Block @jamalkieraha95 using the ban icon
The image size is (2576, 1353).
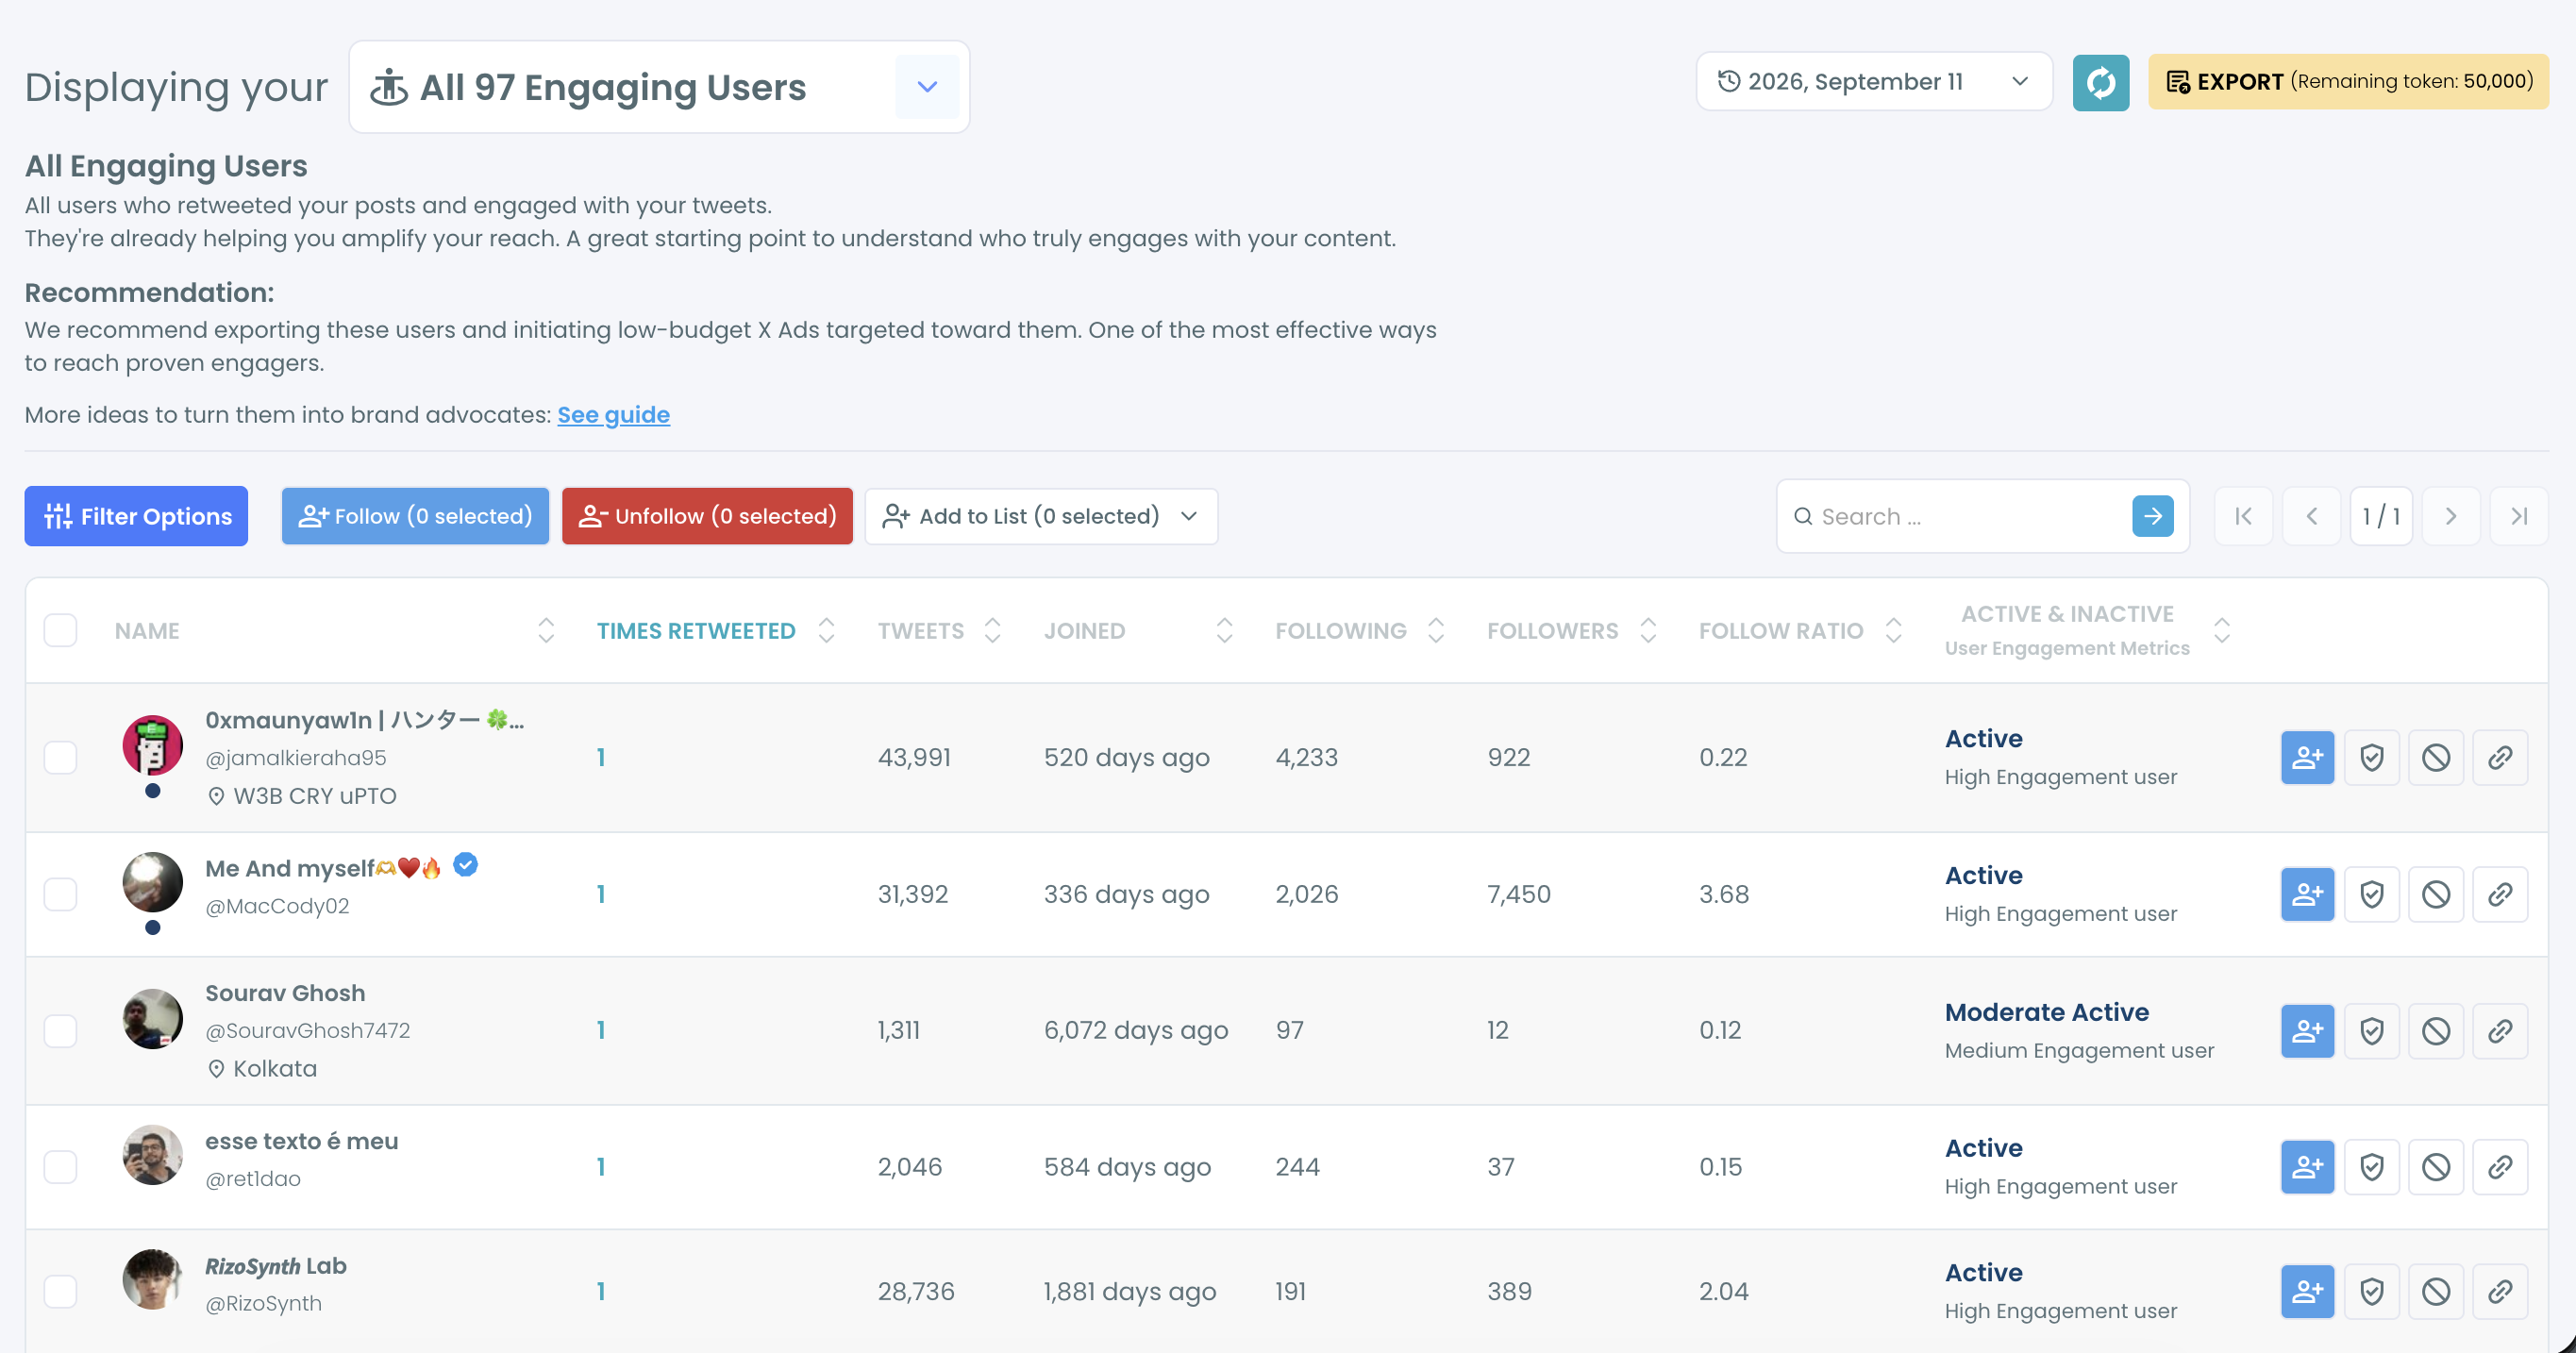coord(2435,758)
